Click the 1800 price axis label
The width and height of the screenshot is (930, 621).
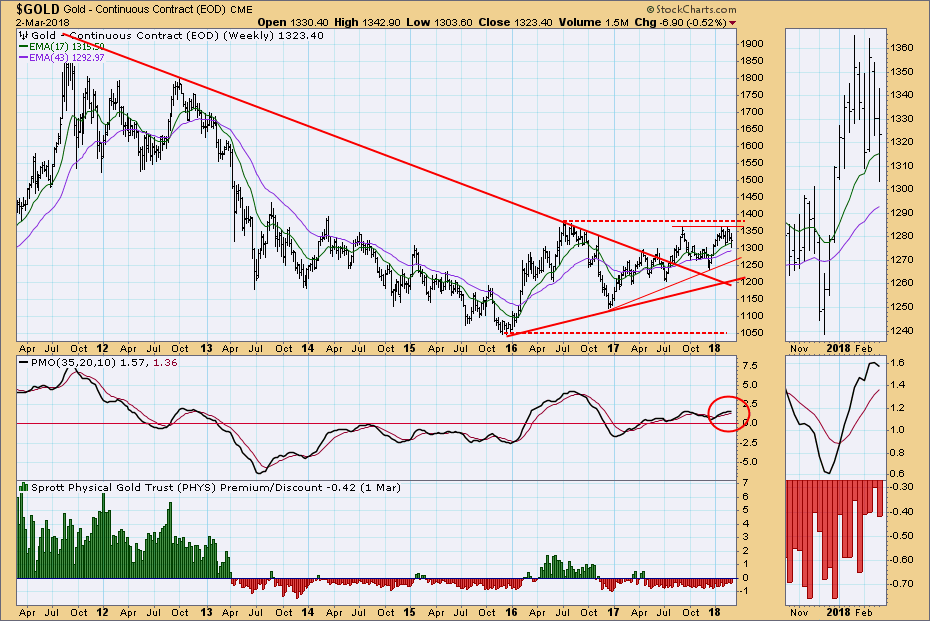pos(751,78)
